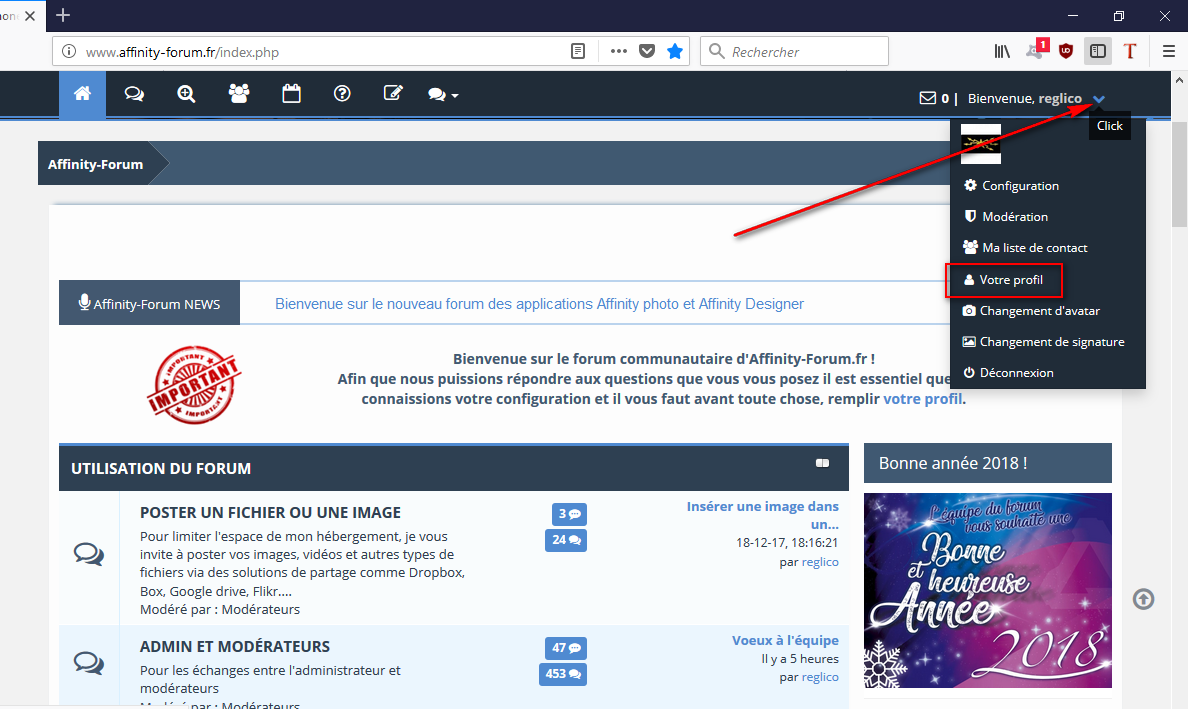The width and height of the screenshot is (1188, 709).
Task: Click the UTILISATION DU FORUM heading
Action: (x=161, y=469)
